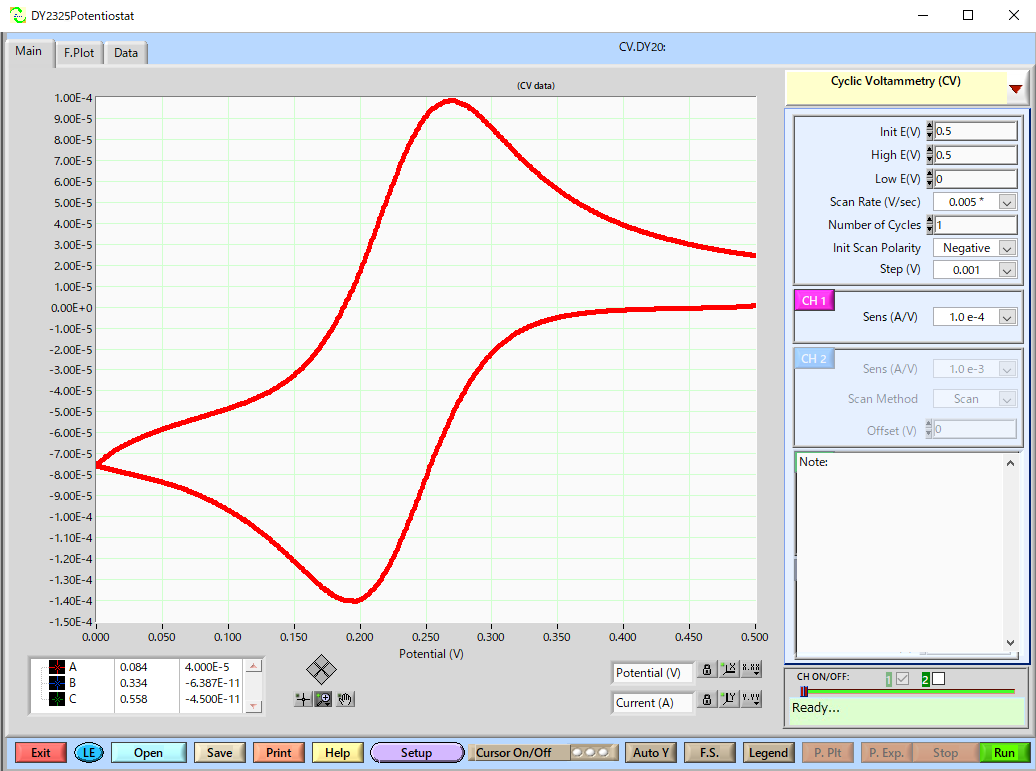This screenshot has height=771, width=1036.
Task: Toggle the Current axis lock icon
Action: pyautogui.click(x=706, y=700)
